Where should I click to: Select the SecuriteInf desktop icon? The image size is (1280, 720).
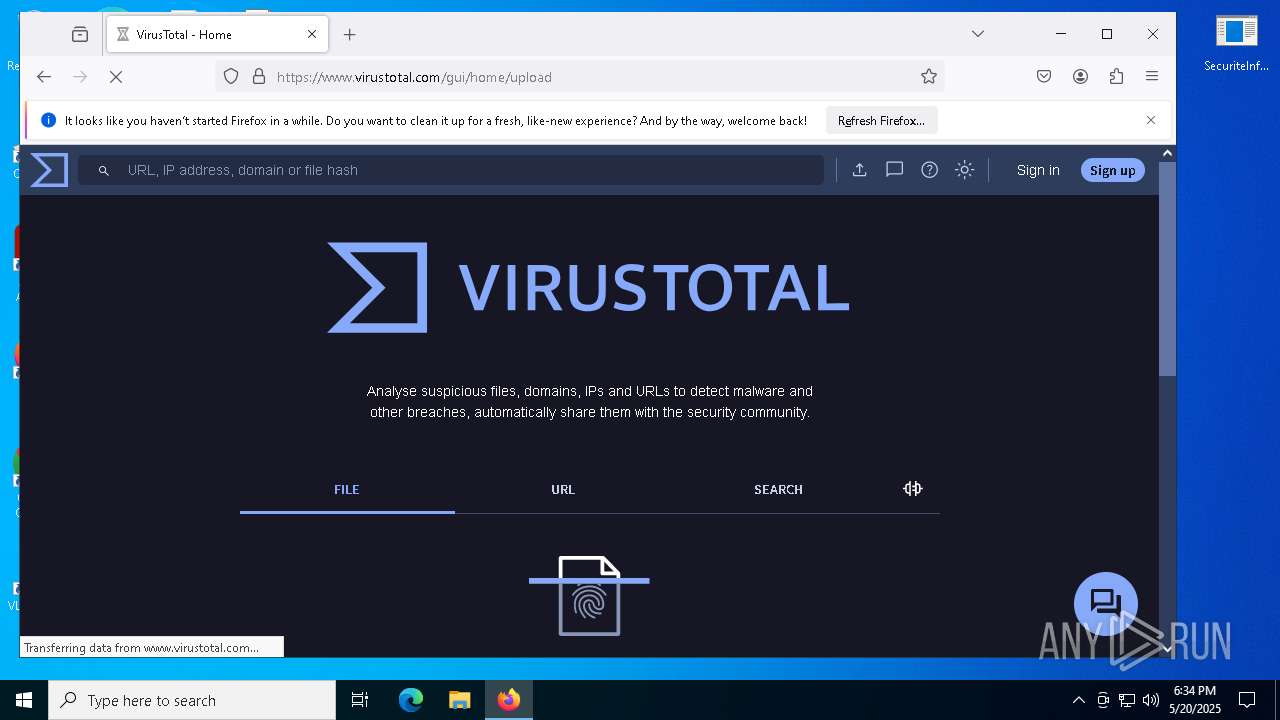pyautogui.click(x=1237, y=45)
